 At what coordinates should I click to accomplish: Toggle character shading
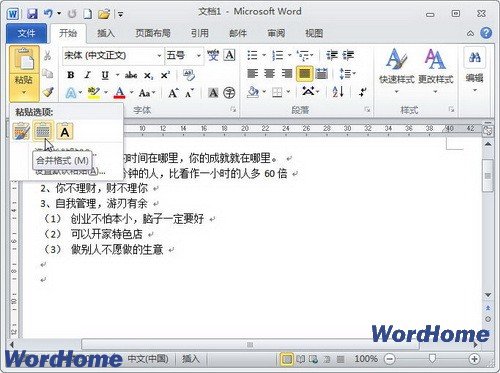[213, 93]
